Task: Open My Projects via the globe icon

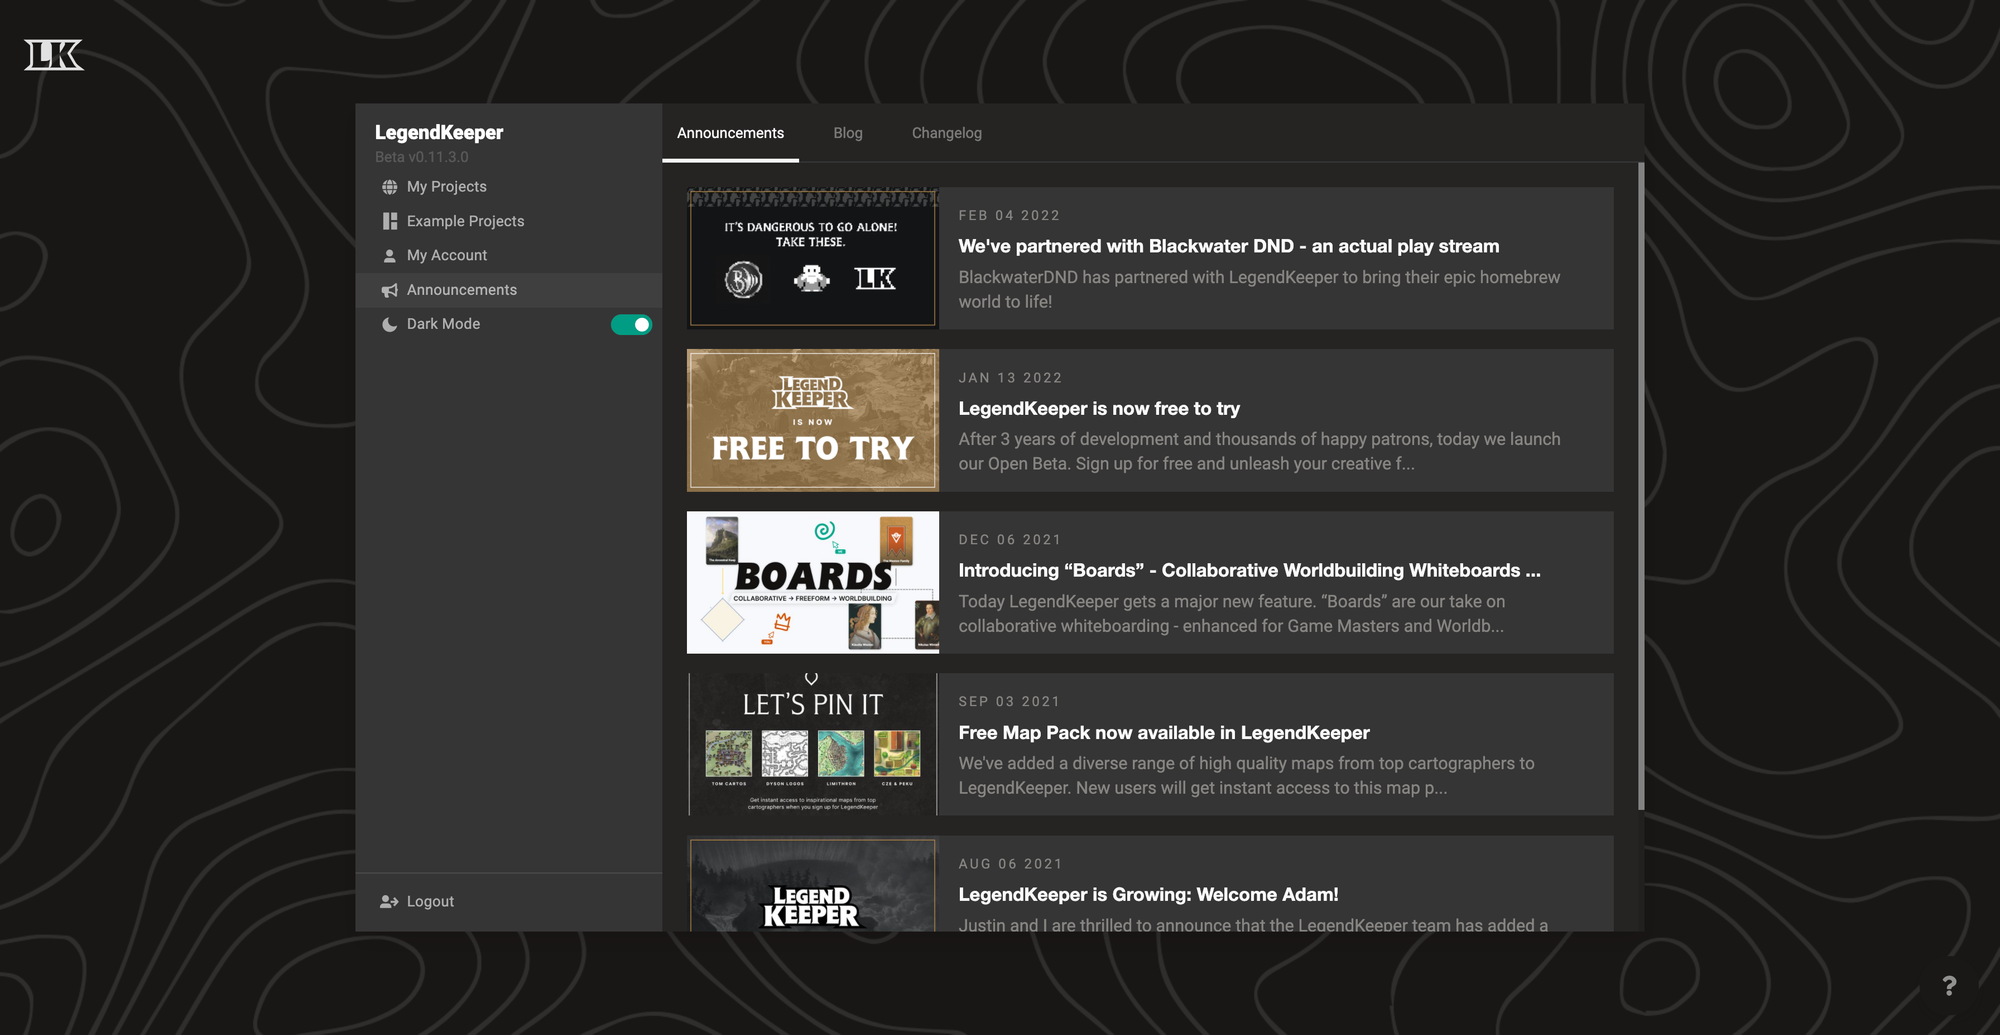Action: point(389,186)
